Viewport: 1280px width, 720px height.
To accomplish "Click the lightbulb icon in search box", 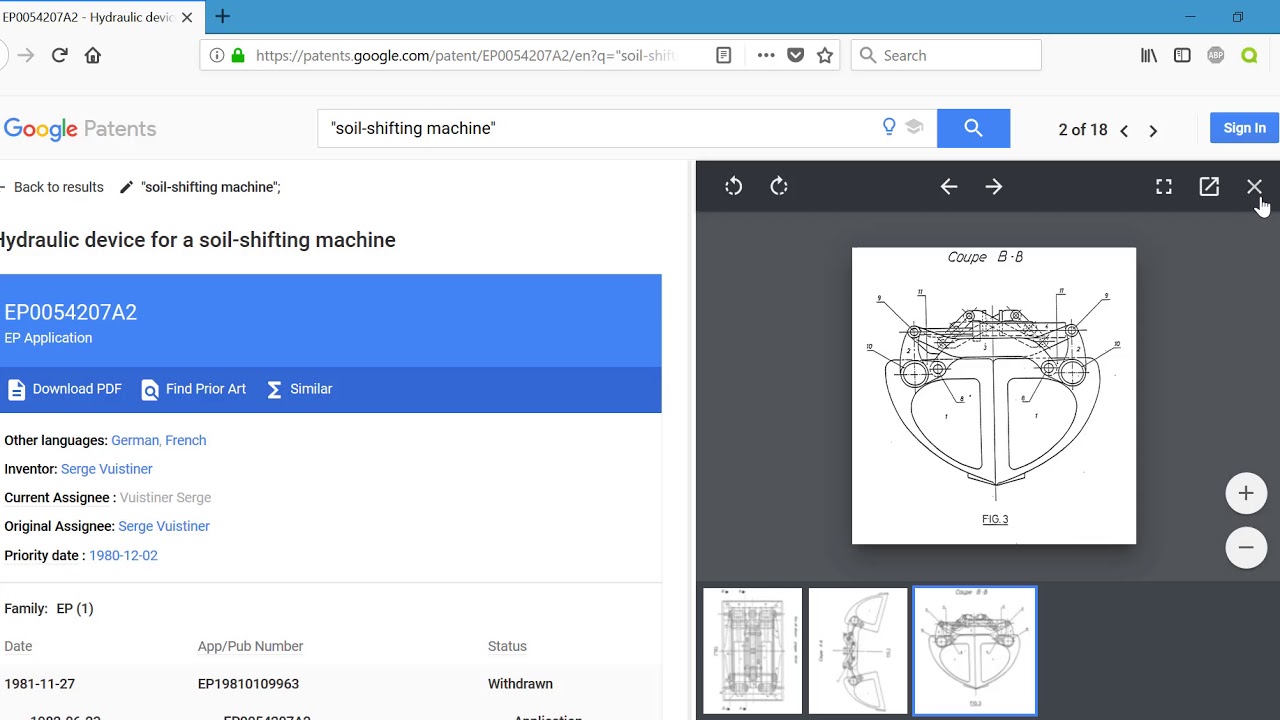I will (889, 127).
